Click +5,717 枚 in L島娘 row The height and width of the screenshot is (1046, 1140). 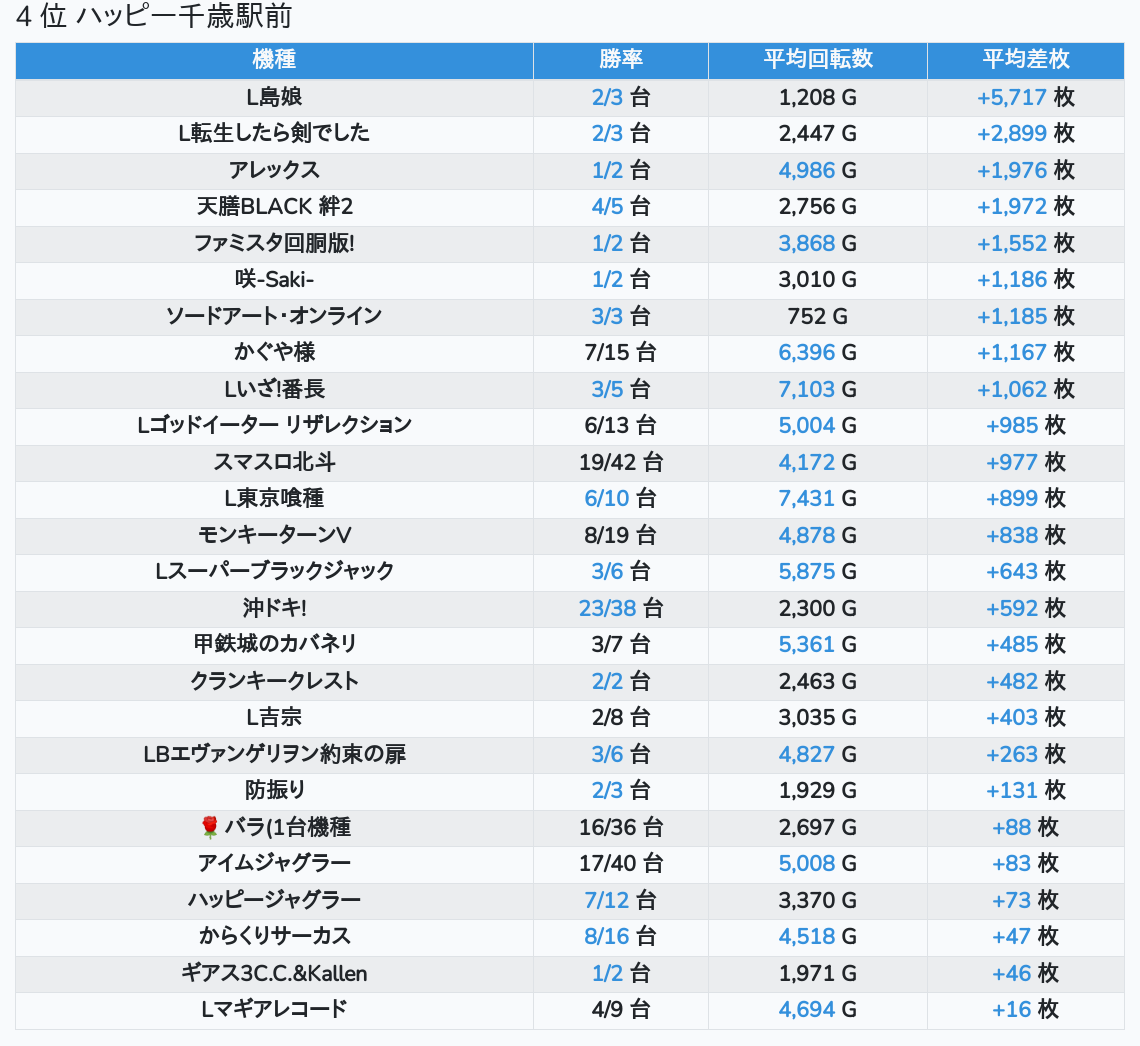1026,97
